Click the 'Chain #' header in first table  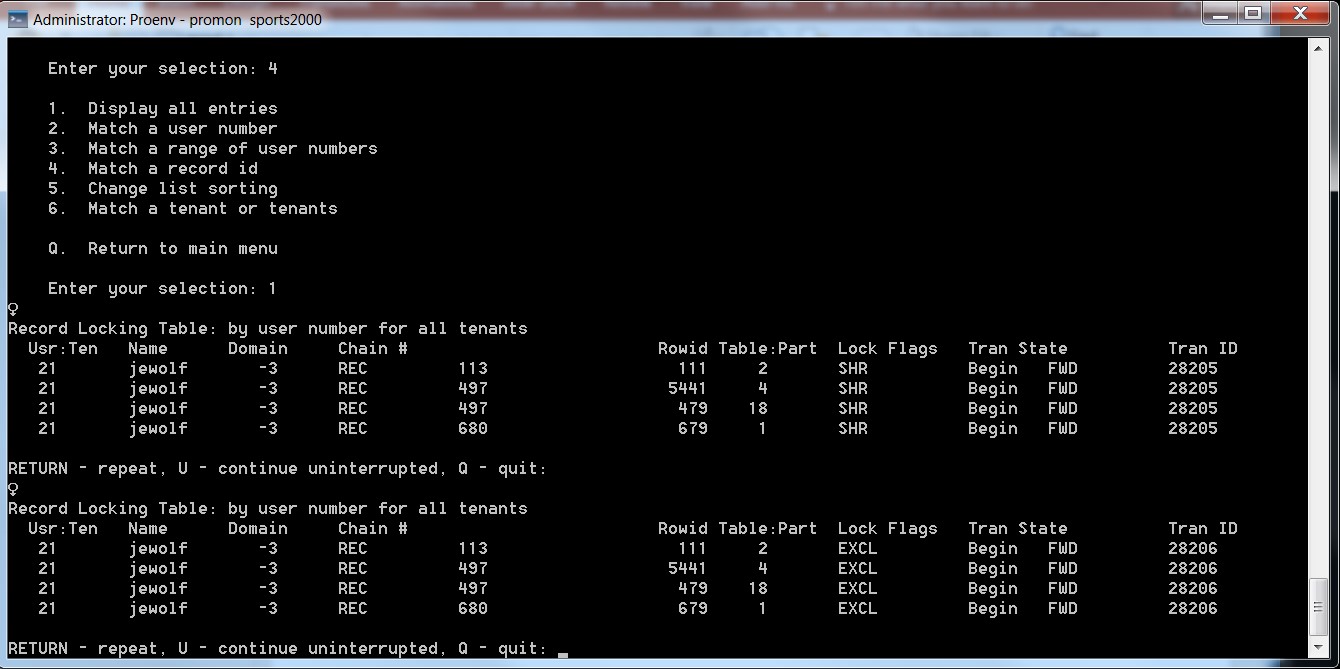tap(373, 348)
